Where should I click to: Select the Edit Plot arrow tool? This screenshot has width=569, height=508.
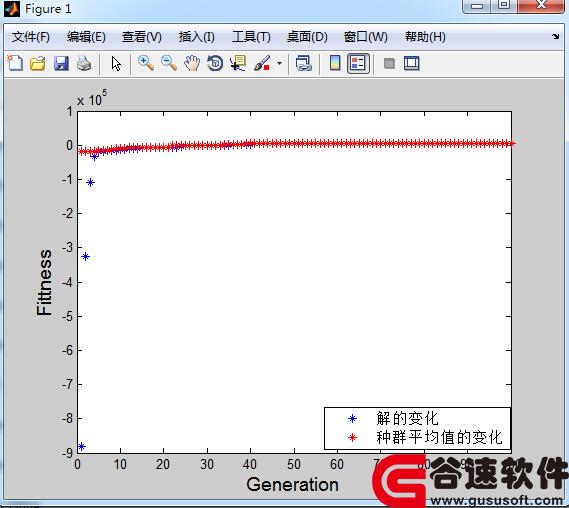(x=116, y=64)
